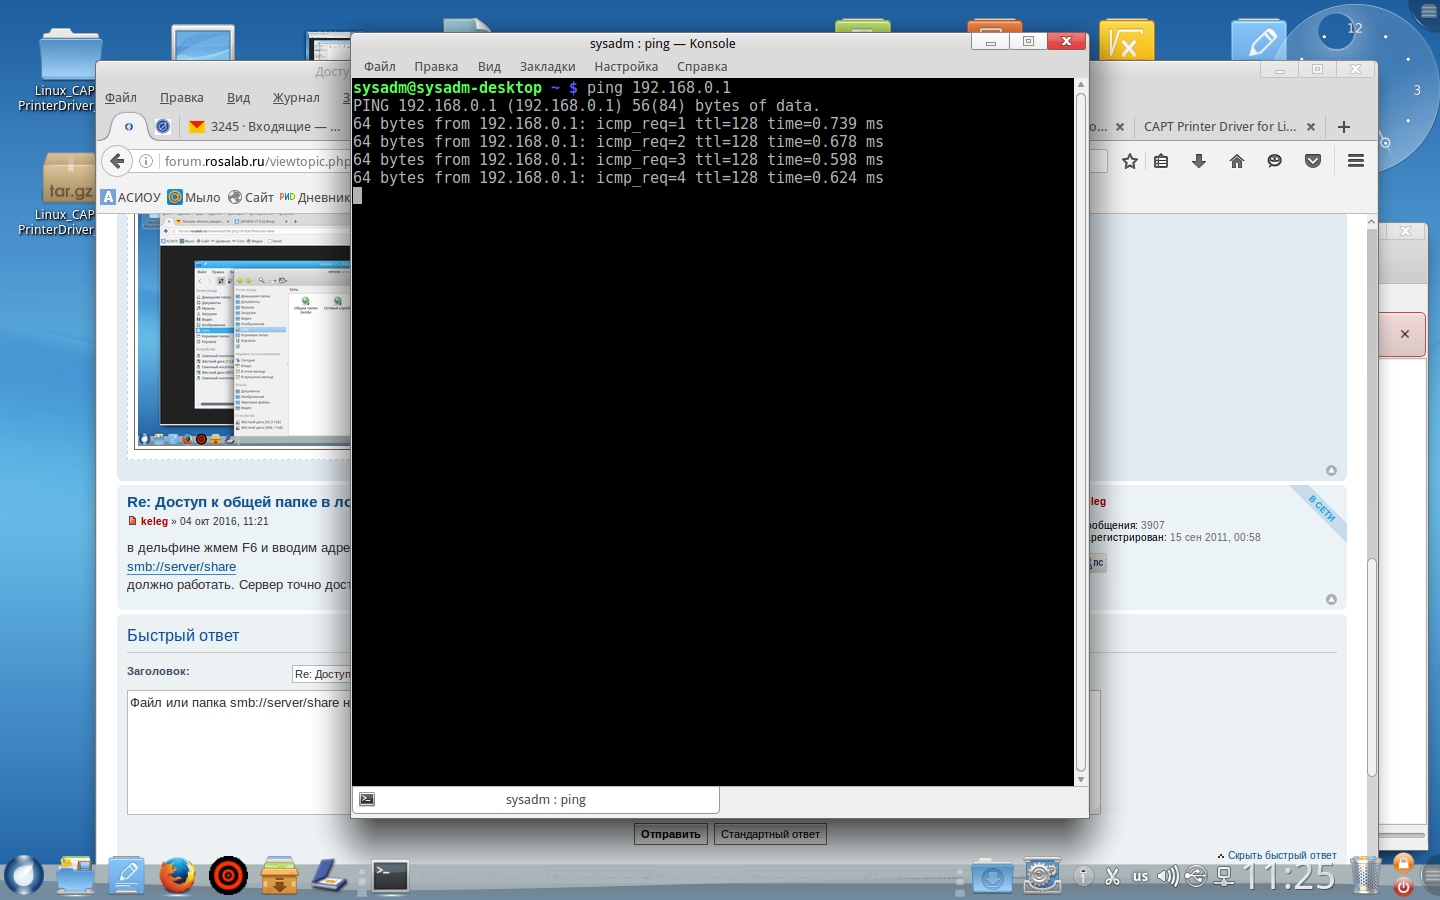The height and width of the screenshot is (900, 1440).
Task: Follow the smb://server/share link
Action: (181, 567)
